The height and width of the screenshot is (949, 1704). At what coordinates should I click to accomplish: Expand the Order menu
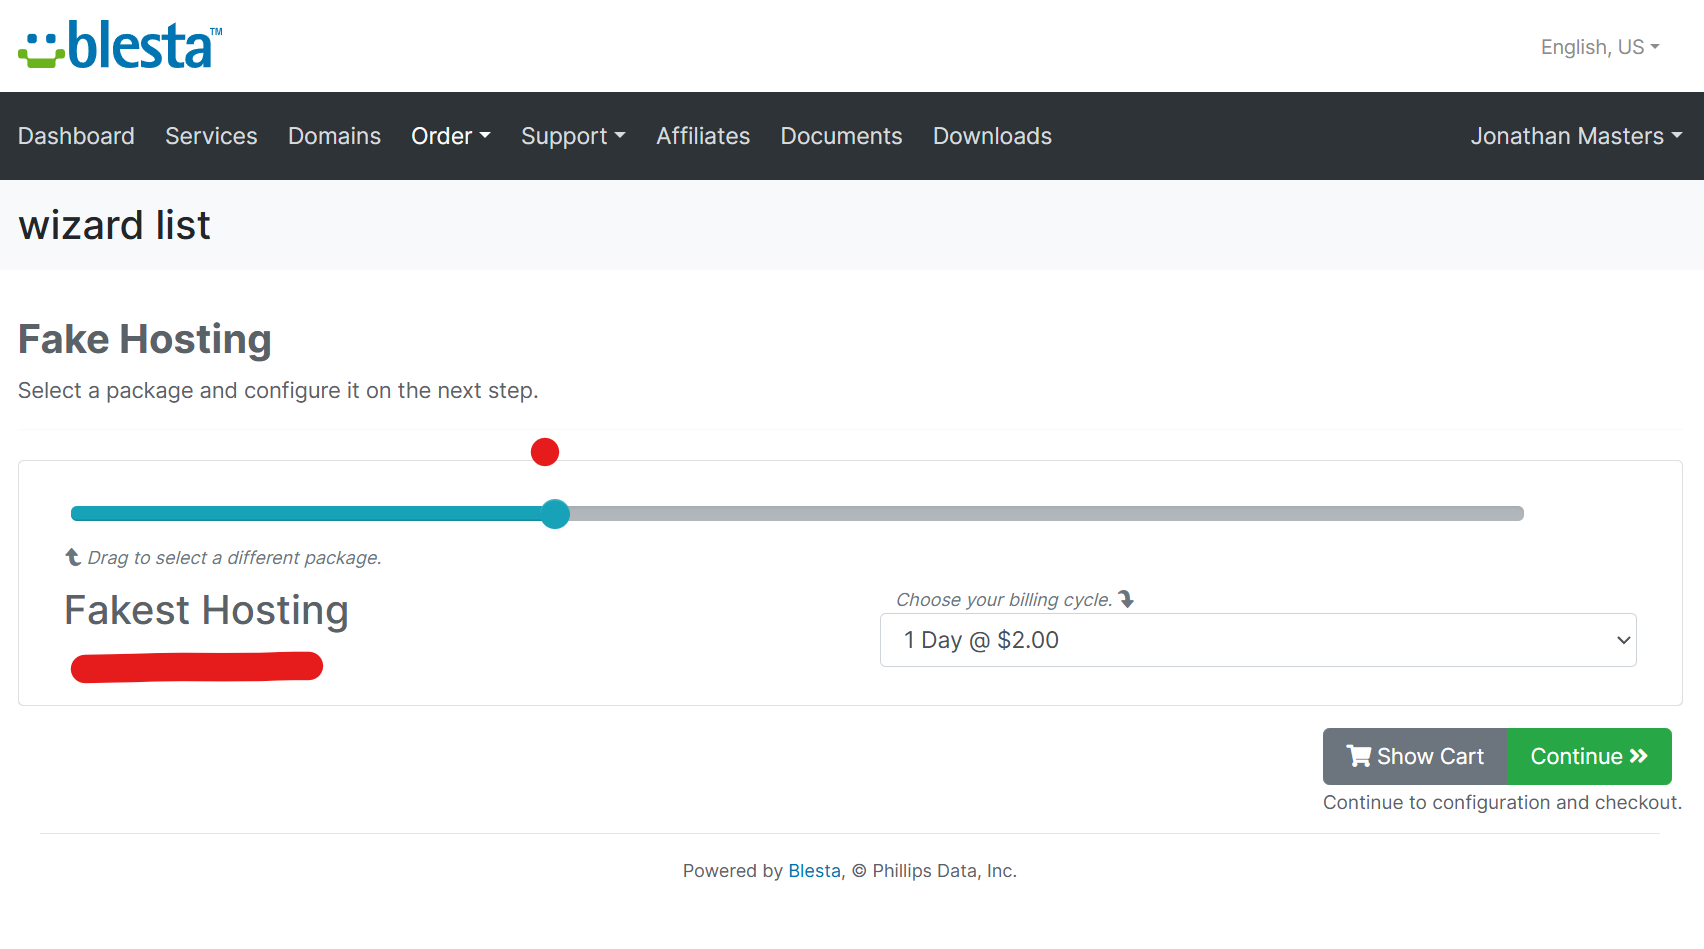click(x=450, y=136)
